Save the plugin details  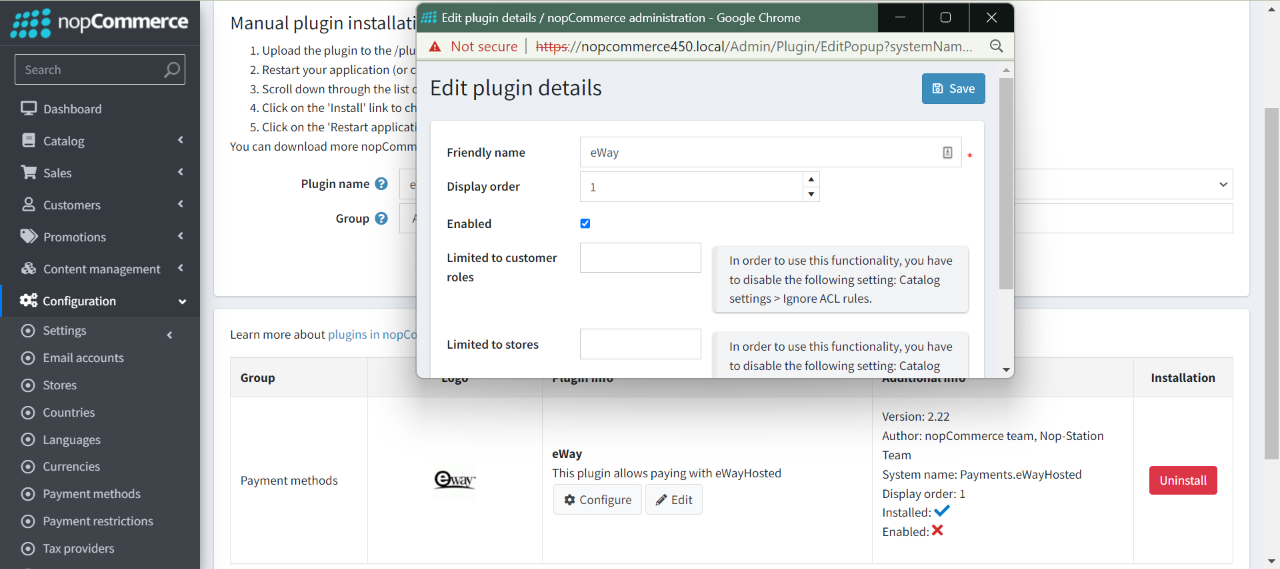(x=953, y=88)
